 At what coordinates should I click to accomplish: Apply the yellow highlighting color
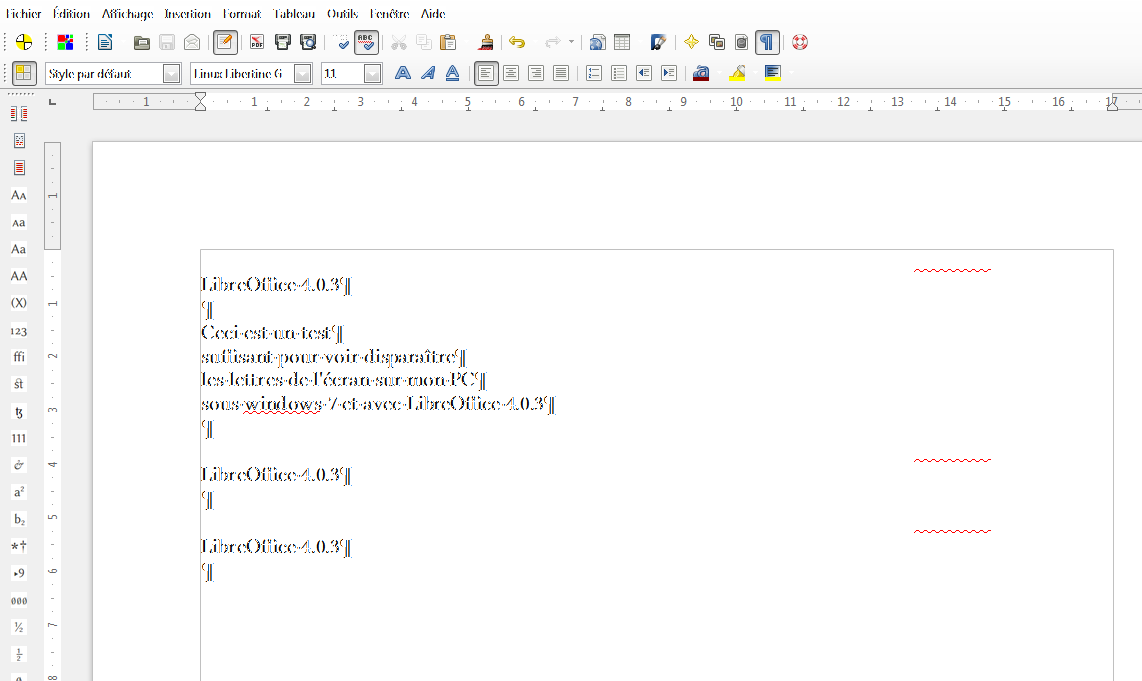[x=738, y=73]
